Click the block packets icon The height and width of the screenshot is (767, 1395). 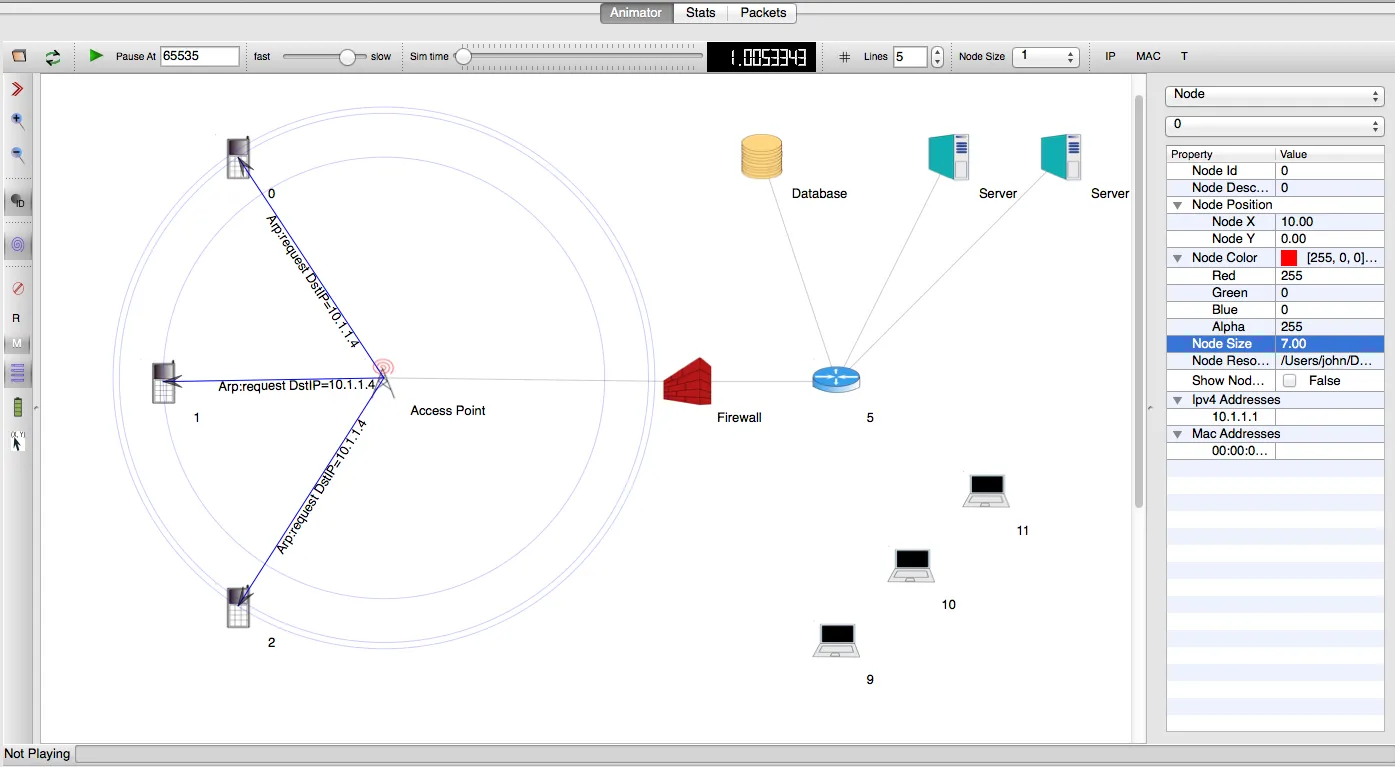coord(17,288)
